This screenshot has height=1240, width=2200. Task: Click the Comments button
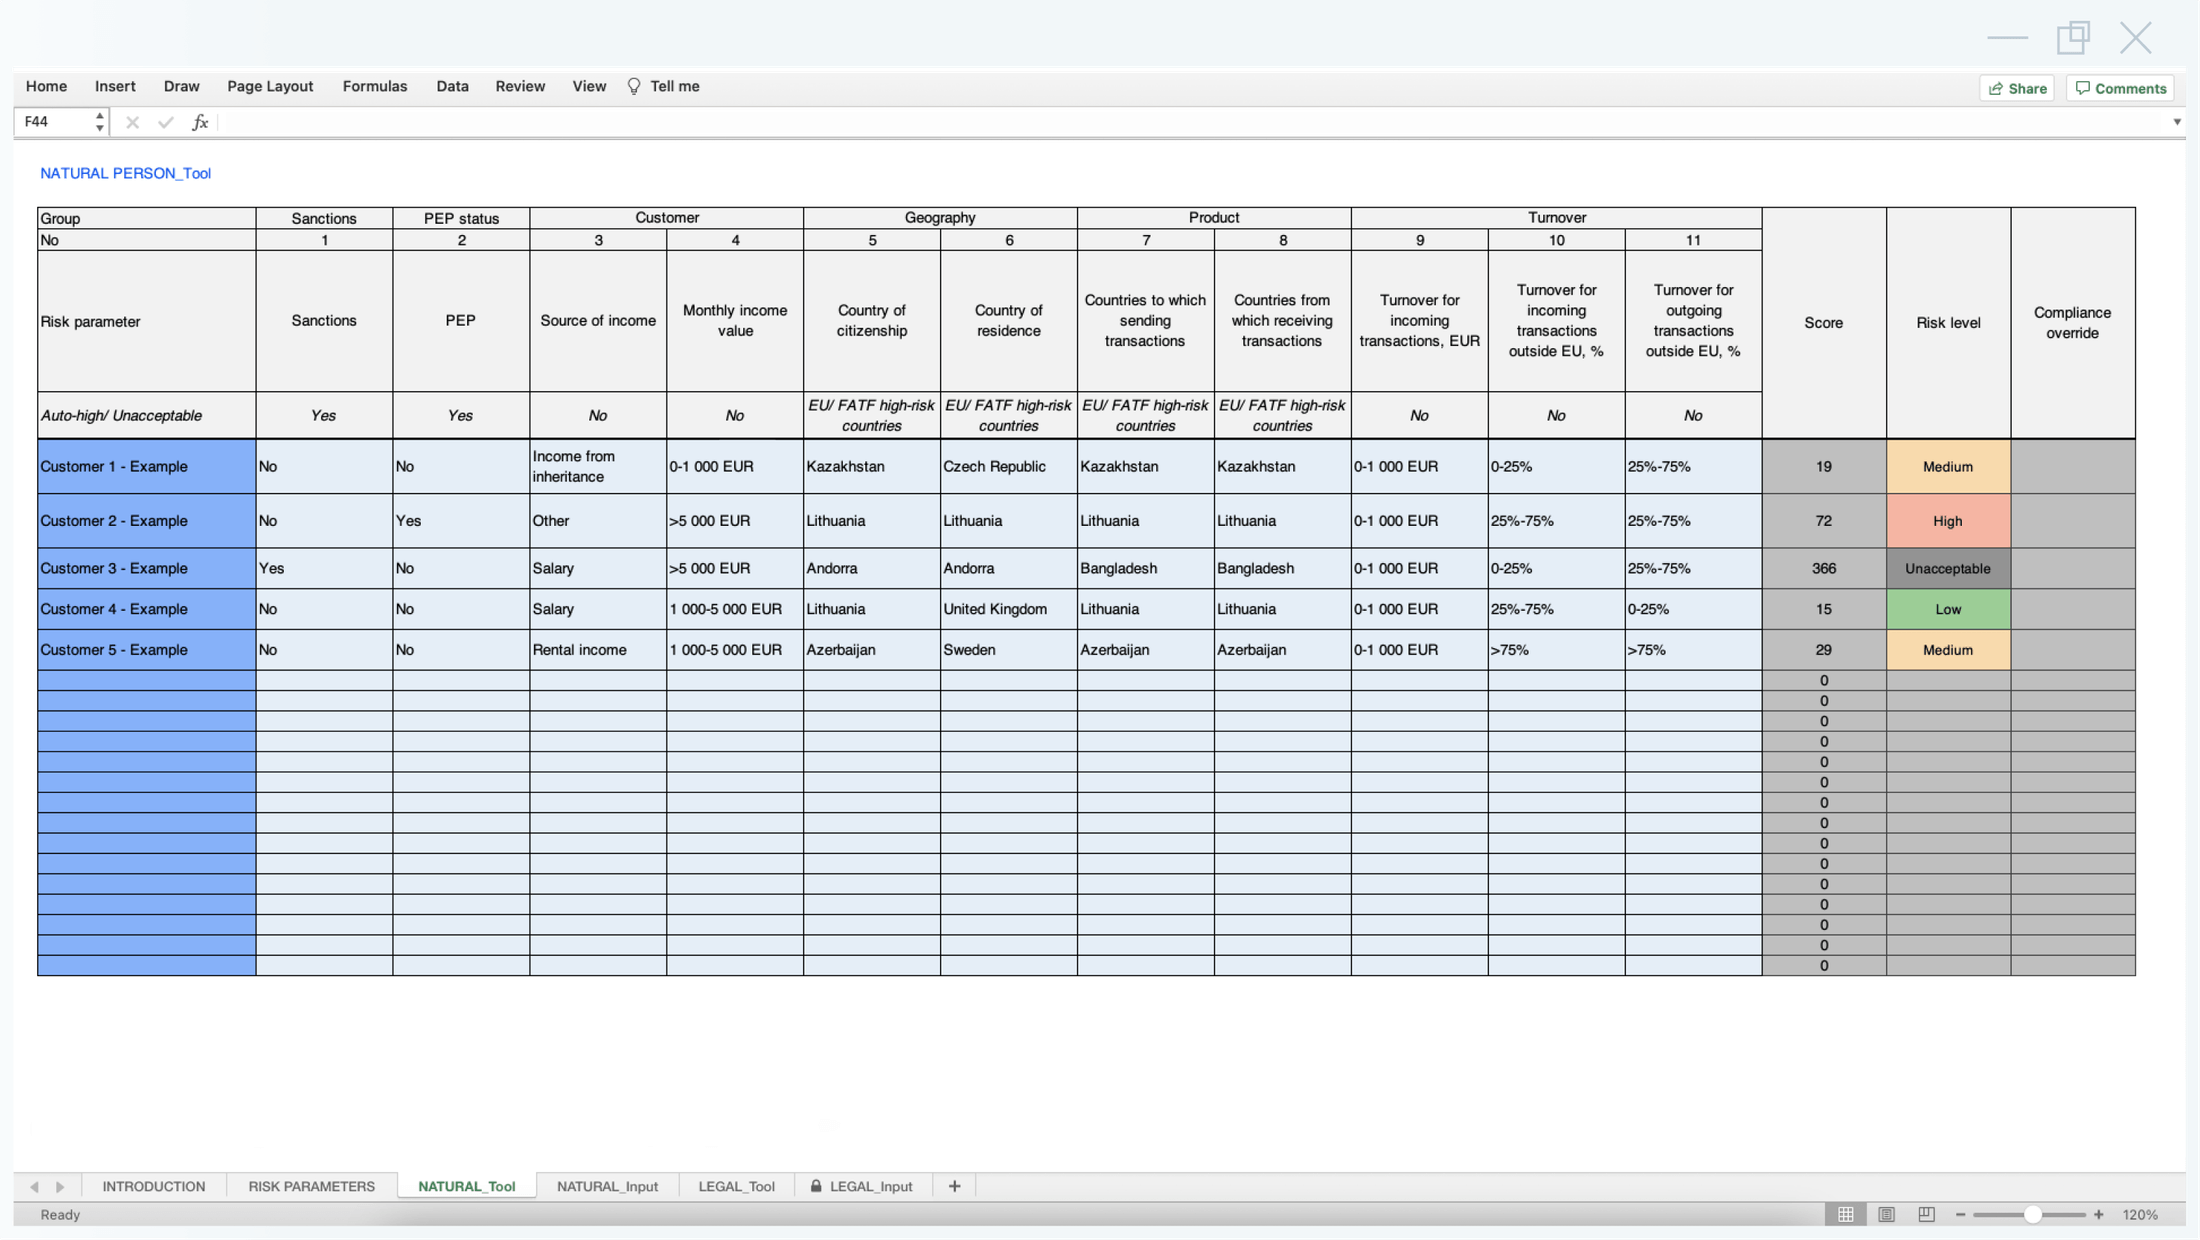2120,88
